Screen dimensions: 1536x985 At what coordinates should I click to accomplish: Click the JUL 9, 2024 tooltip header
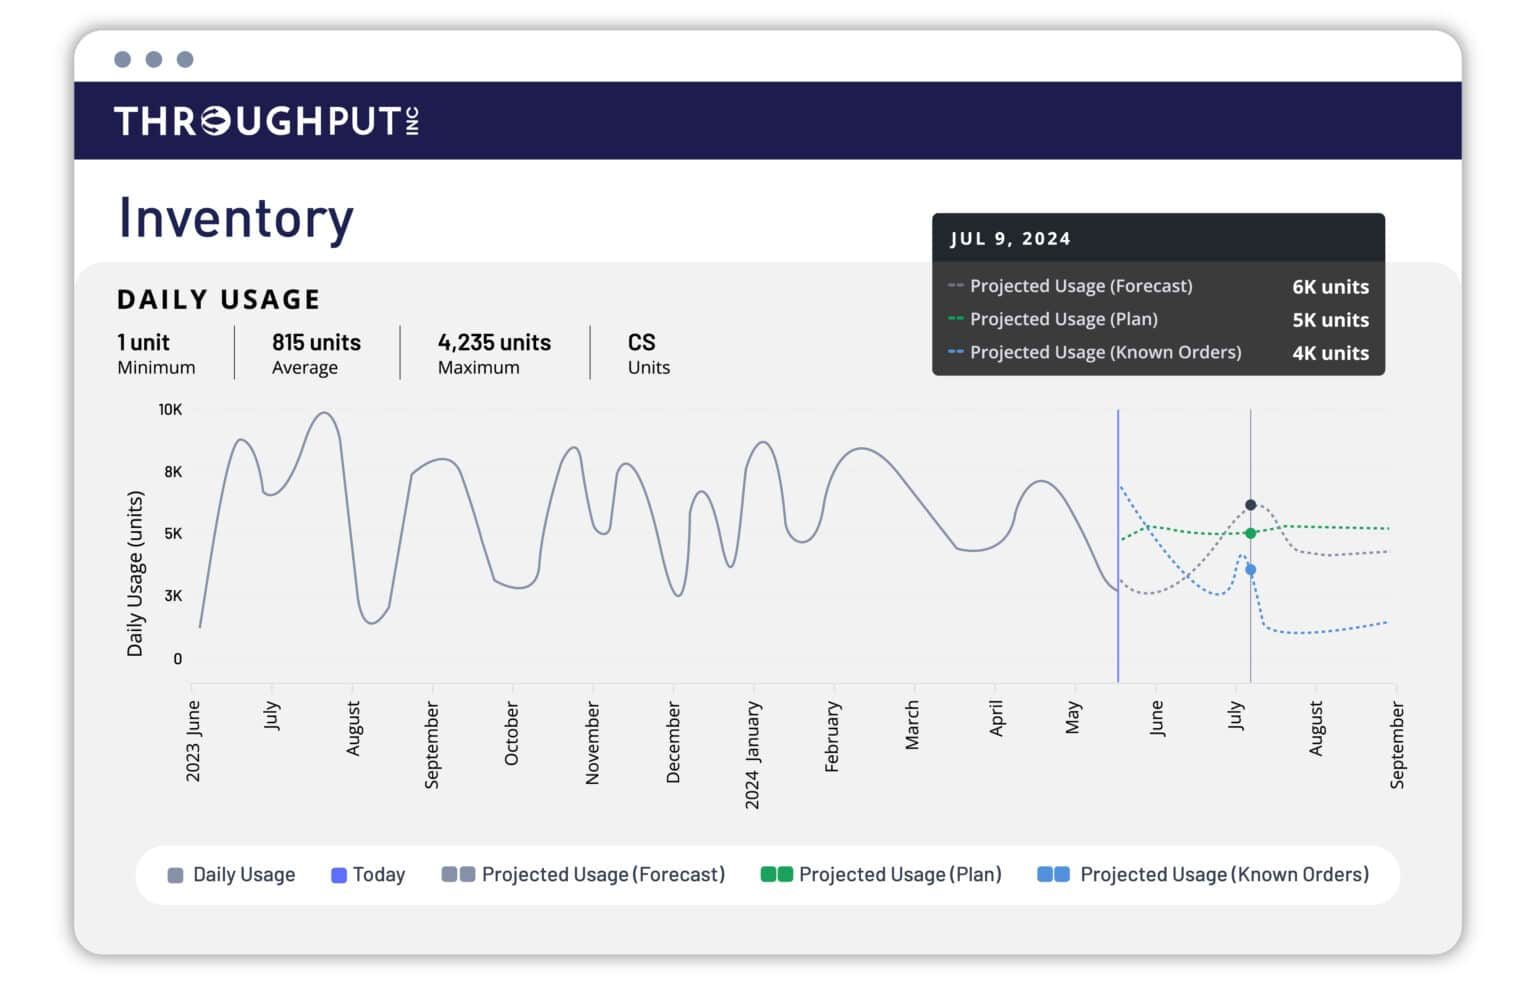pyautogui.click(x=1010, y=239)
